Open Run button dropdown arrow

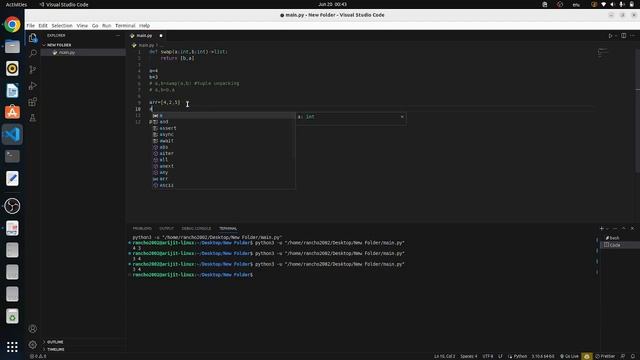click(x=616, y=36)
